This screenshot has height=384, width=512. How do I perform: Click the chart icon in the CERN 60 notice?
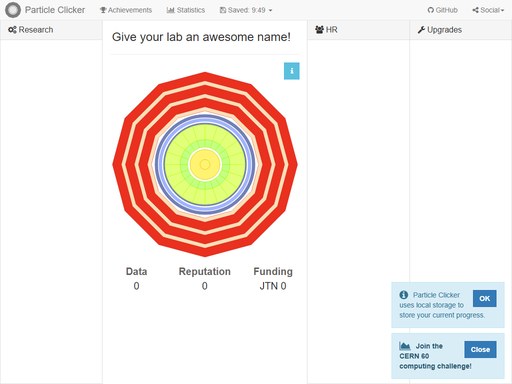(x=404, y=346)
